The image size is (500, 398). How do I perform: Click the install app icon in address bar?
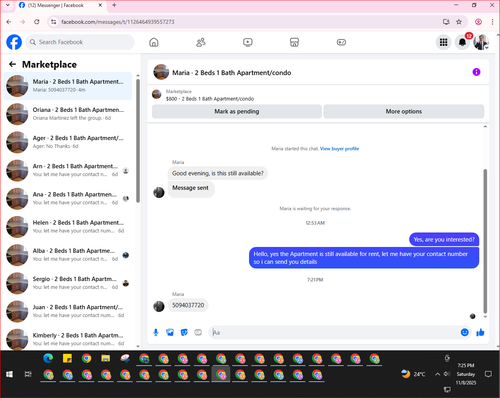(446, 22)
